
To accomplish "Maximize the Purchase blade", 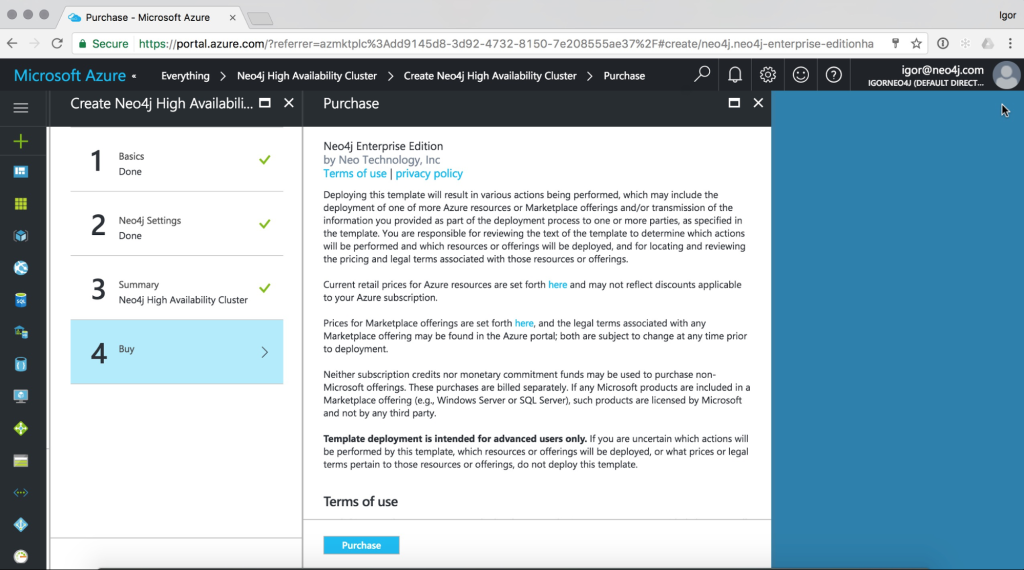I will [734, 103].
